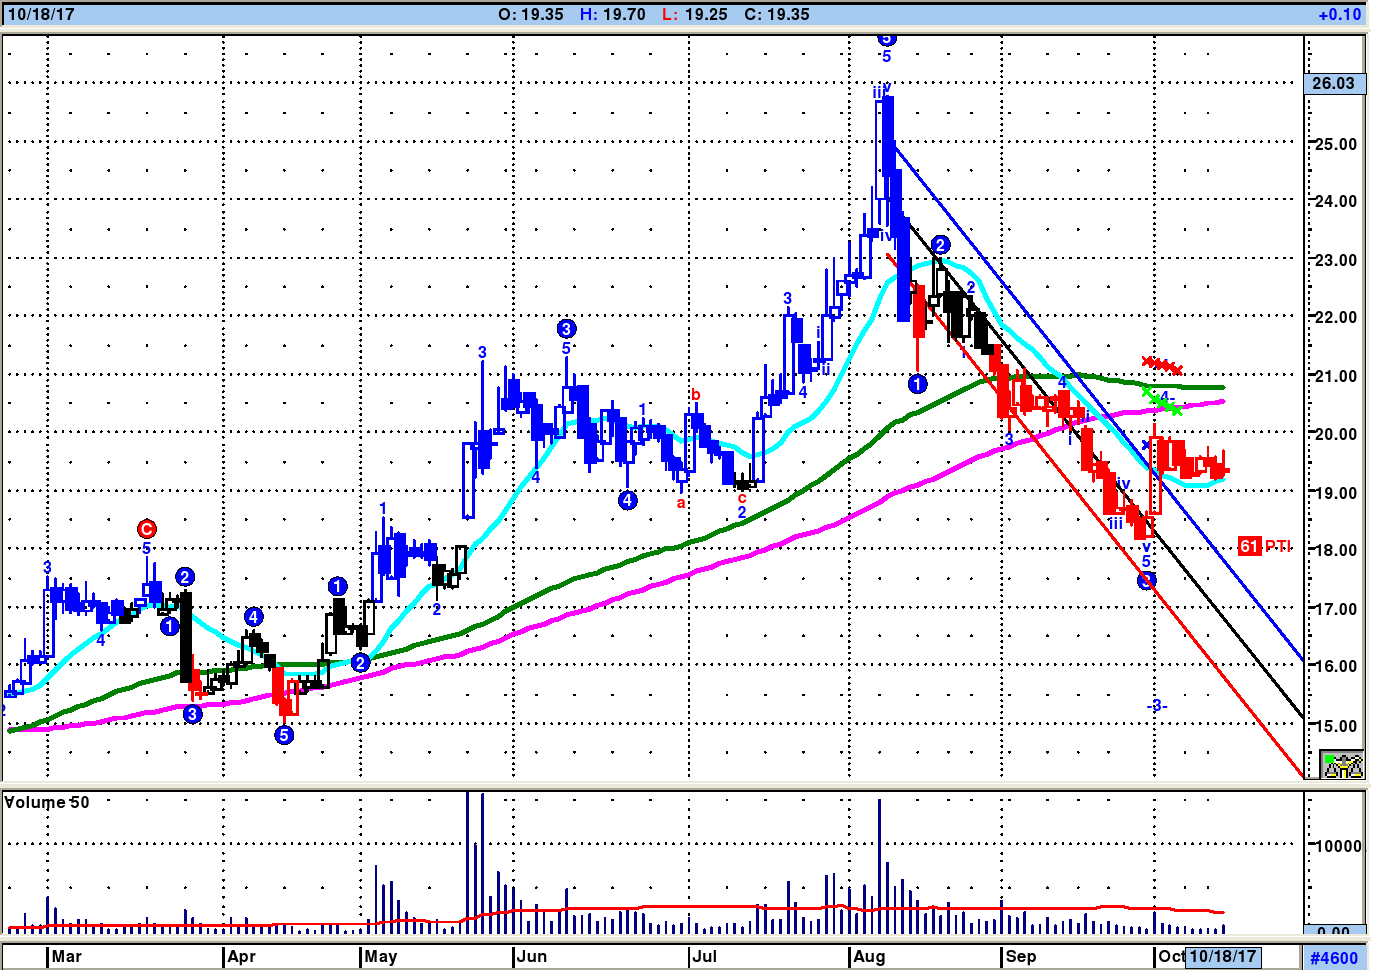Click the 21.00 price axis label
Screen dimensions: 1400x970
(1336, 376)
